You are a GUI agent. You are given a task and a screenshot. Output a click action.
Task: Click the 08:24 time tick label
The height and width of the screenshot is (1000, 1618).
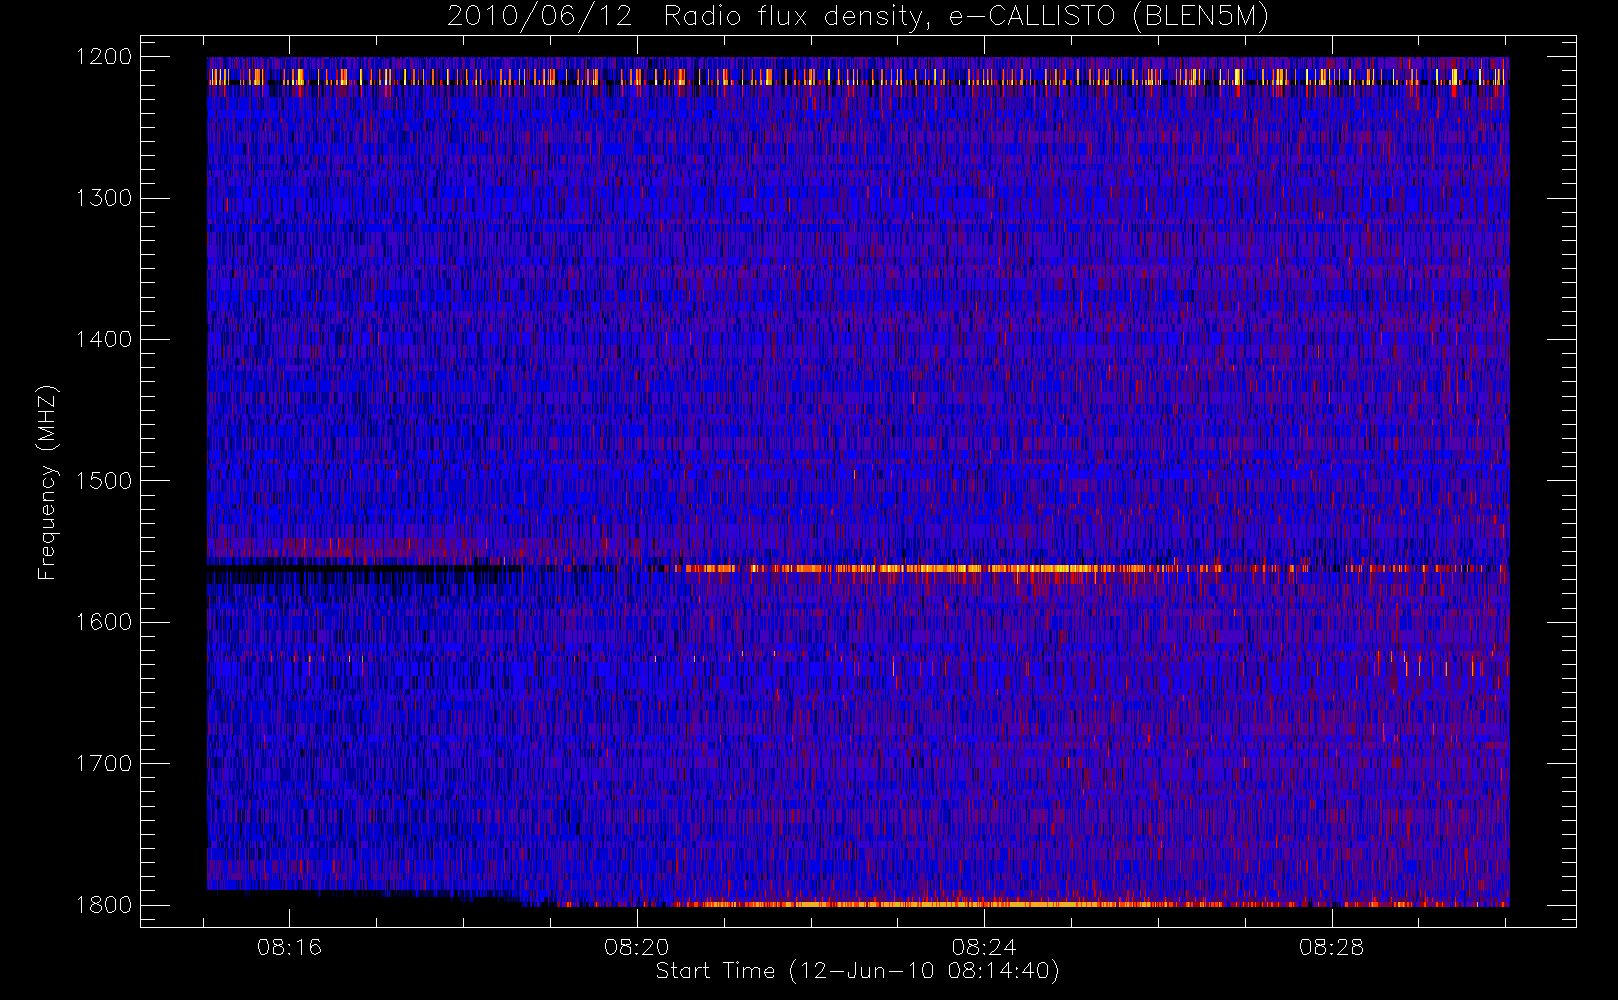pos(984,947)
